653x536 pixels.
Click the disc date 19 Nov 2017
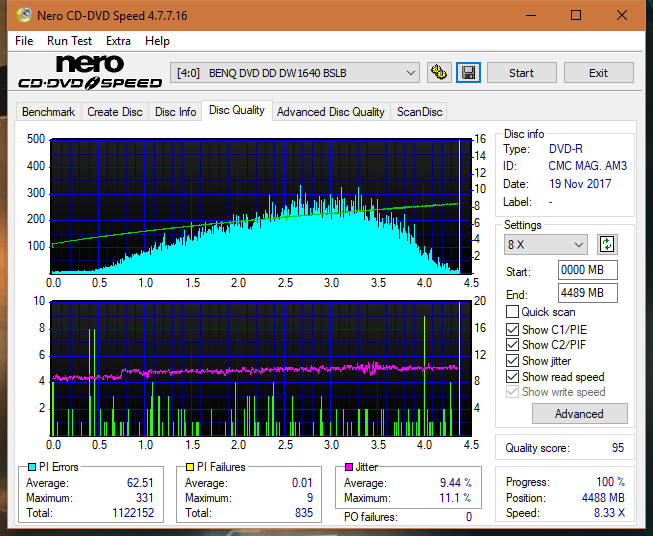click(580, 184)
